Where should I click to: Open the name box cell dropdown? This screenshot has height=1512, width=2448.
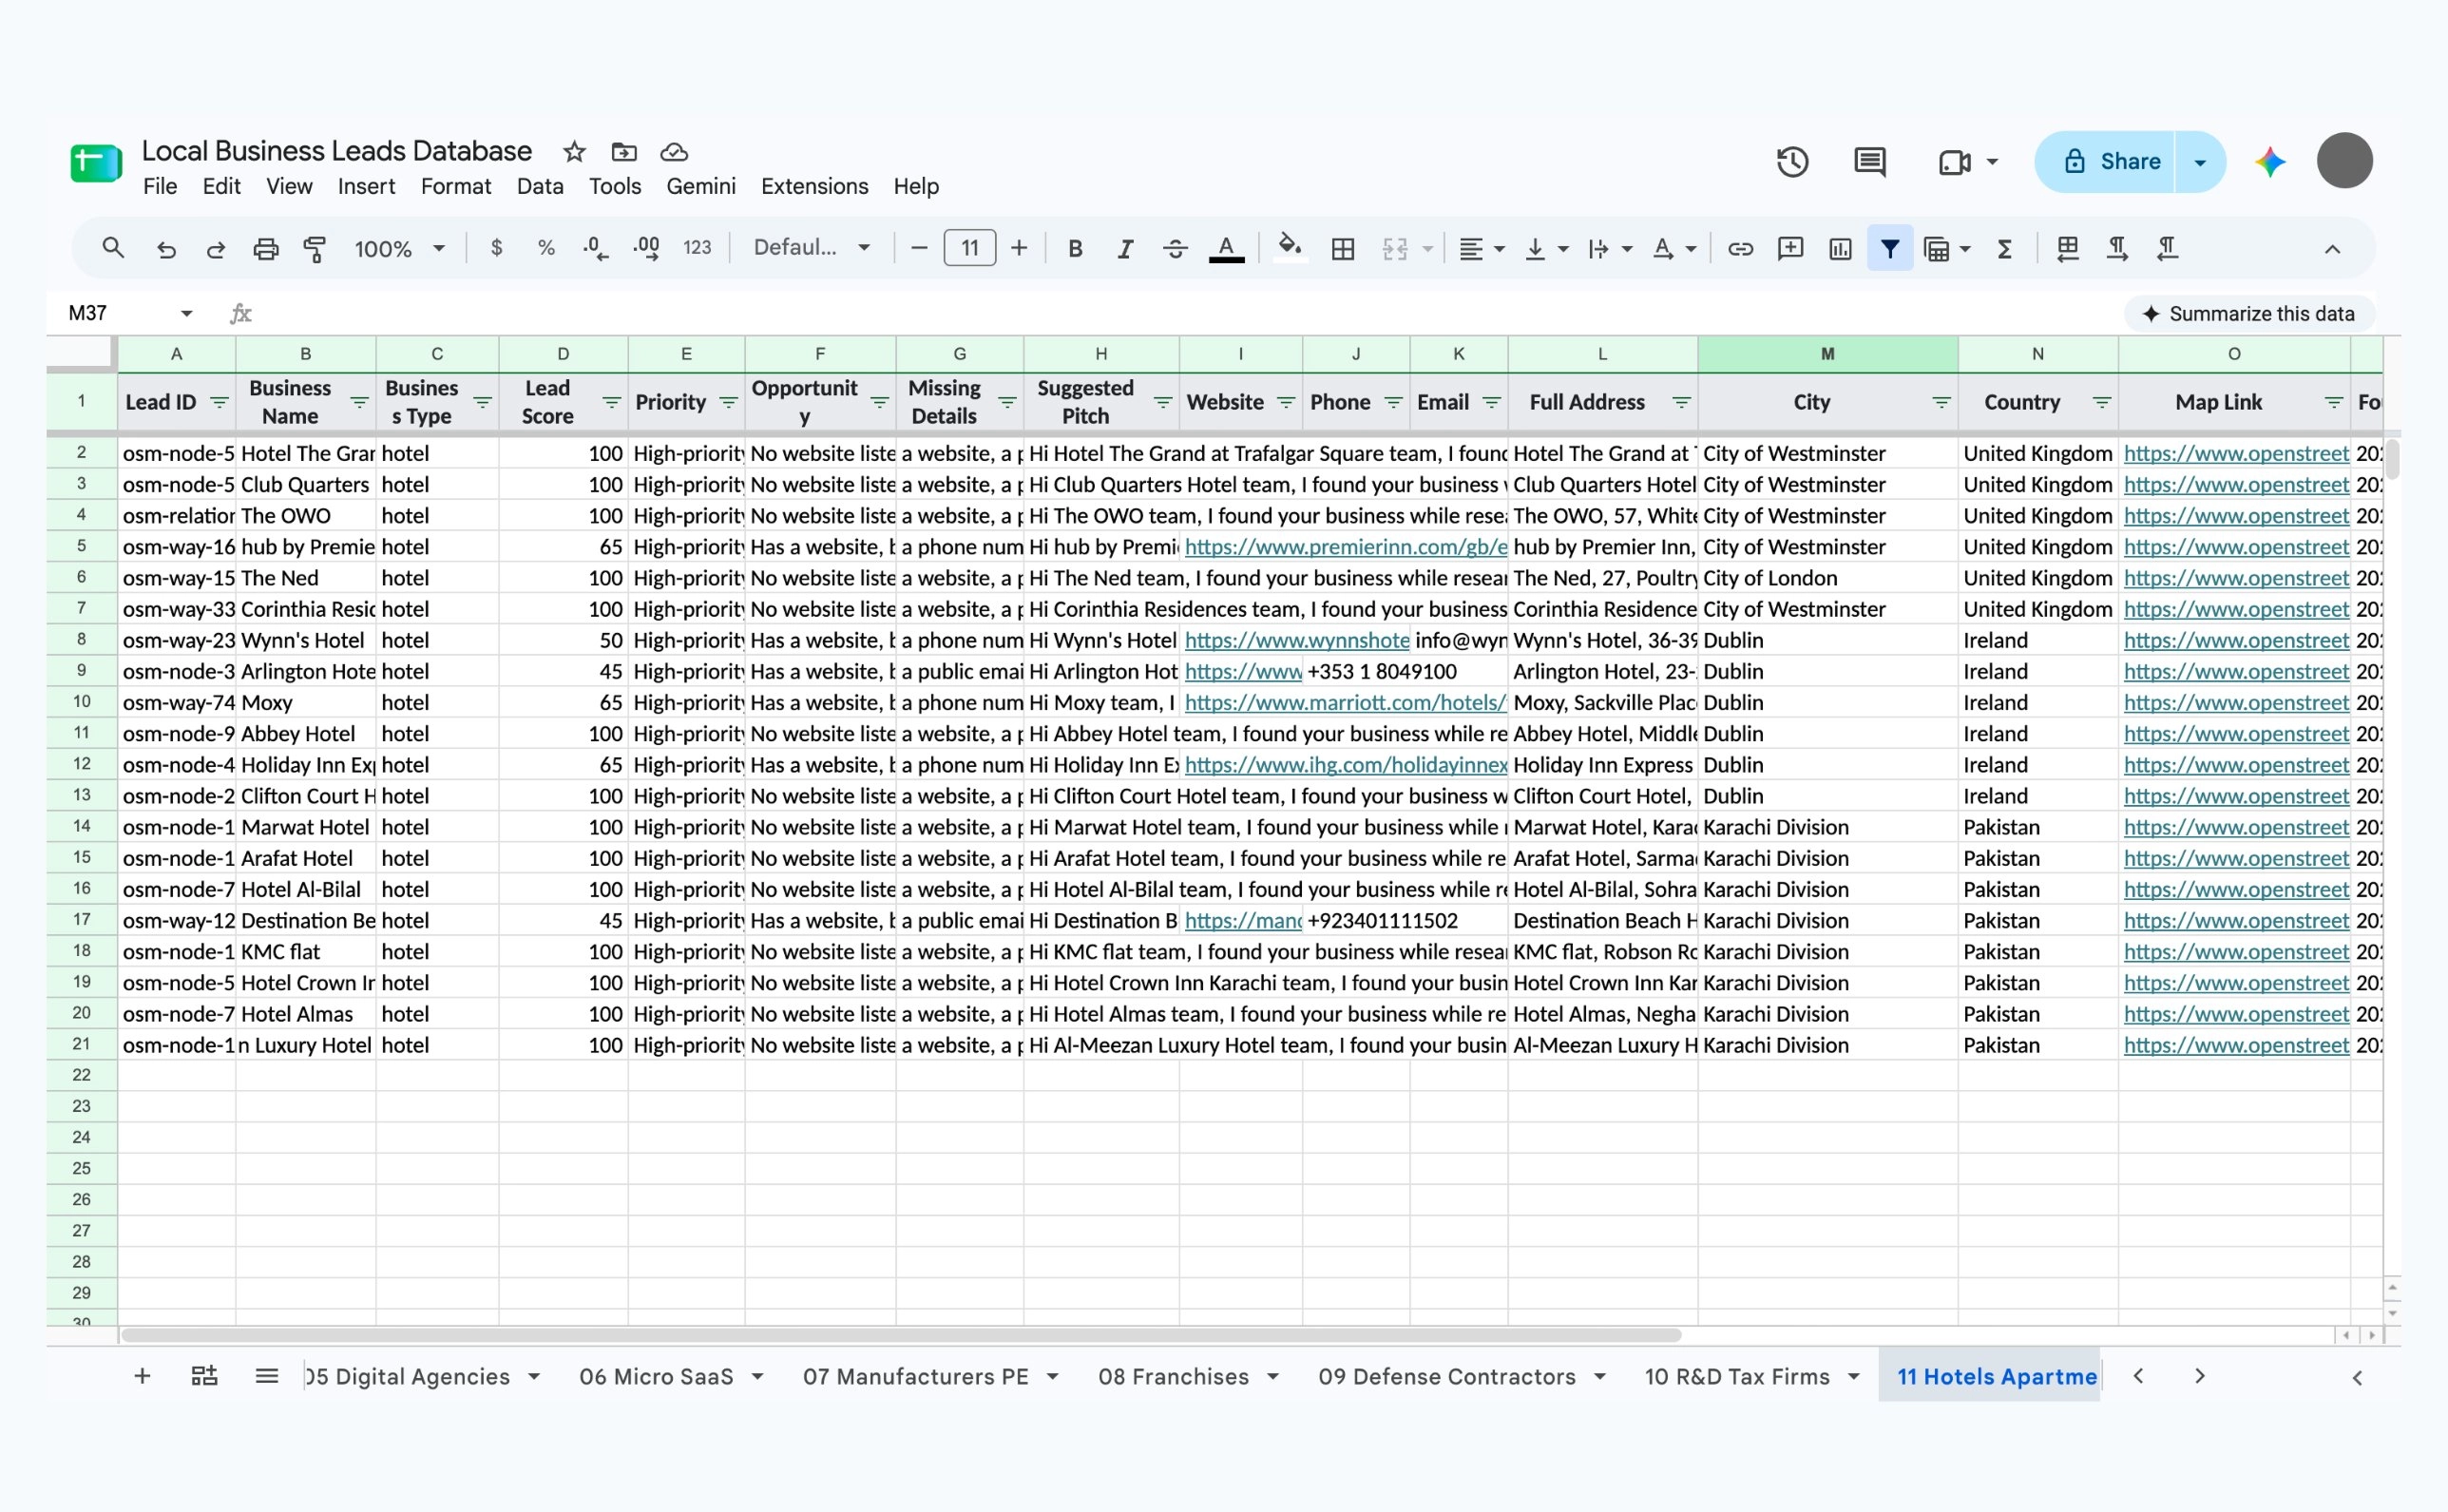pos(186,314)
